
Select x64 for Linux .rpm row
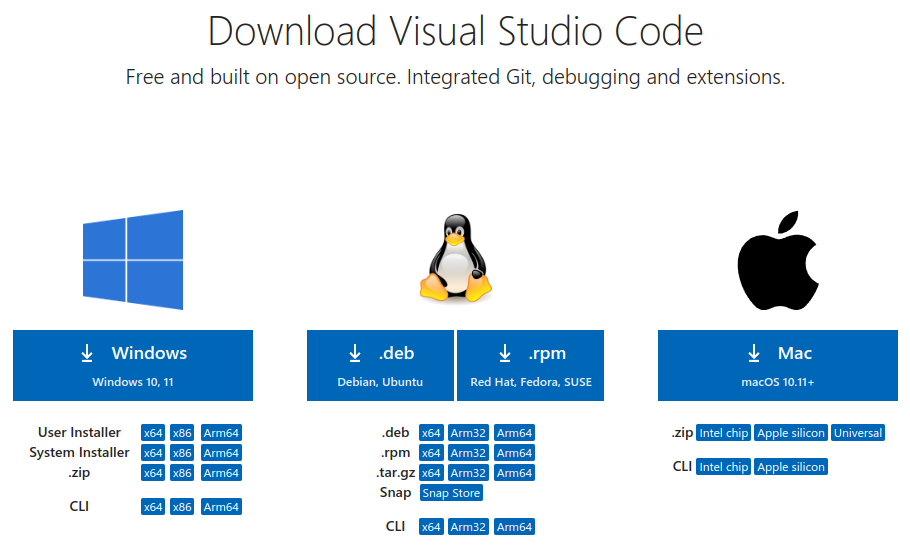431,453
